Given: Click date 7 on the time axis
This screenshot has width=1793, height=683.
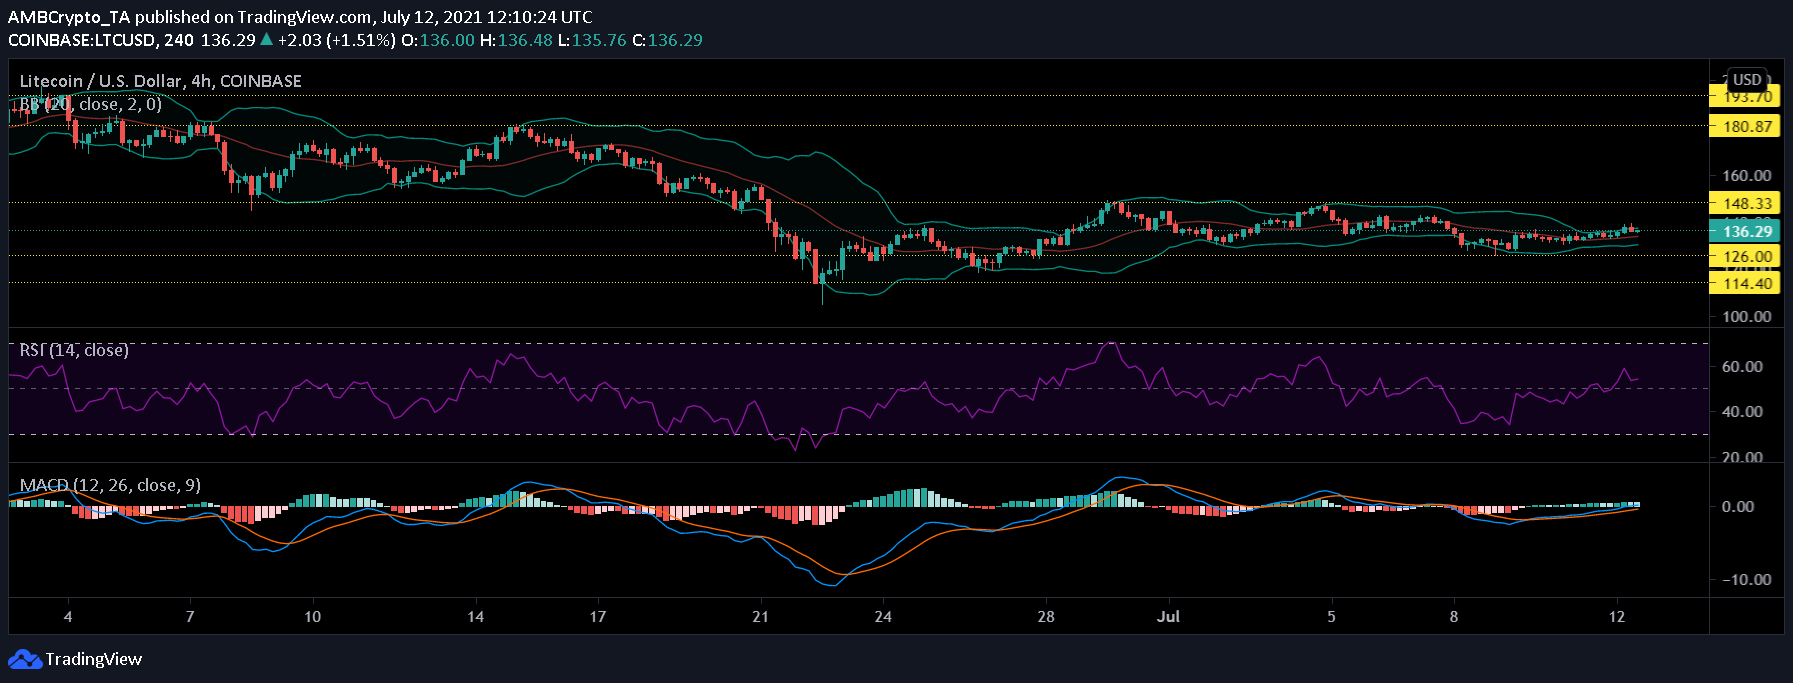Looking at the screenshot, I should [190, 616].
